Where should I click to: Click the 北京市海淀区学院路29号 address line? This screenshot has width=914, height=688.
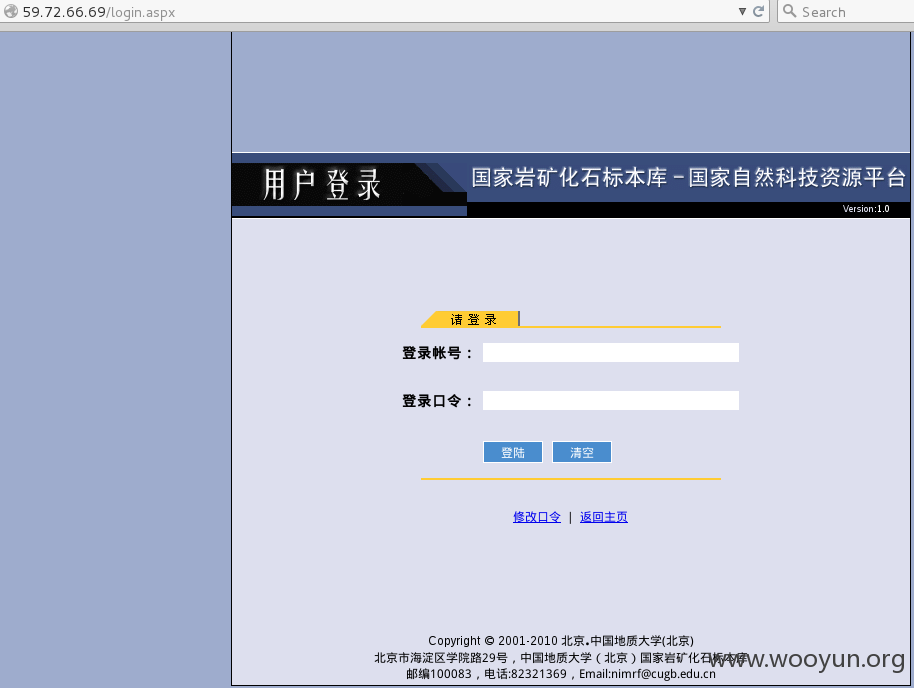pyautogui.click(x=560, y=657)
